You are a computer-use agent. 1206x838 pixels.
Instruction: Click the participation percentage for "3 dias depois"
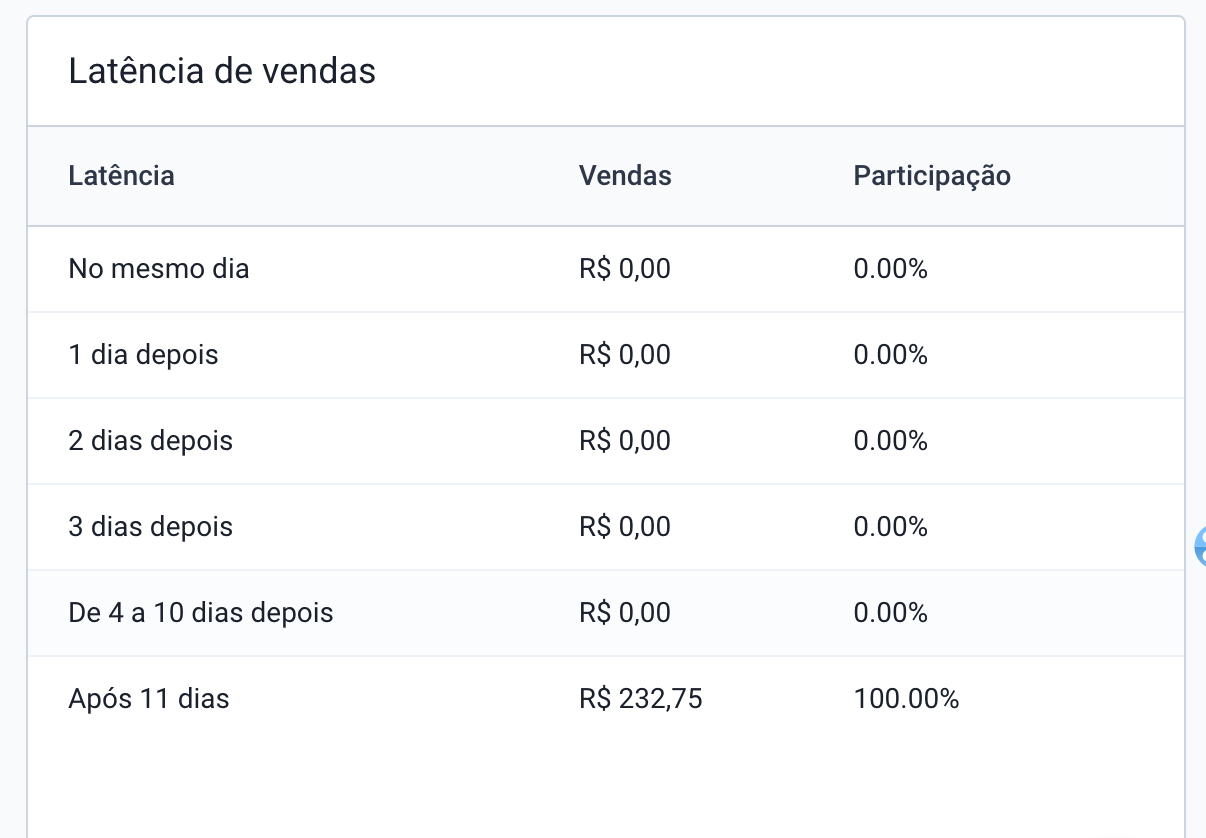[890, 527]
